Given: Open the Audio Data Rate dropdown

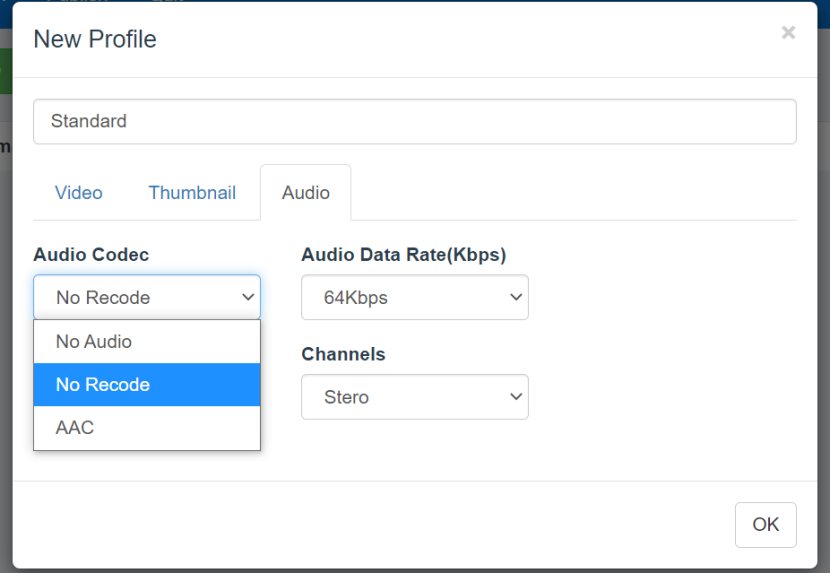Looking at the screenshot, I should tap(414, 297).
